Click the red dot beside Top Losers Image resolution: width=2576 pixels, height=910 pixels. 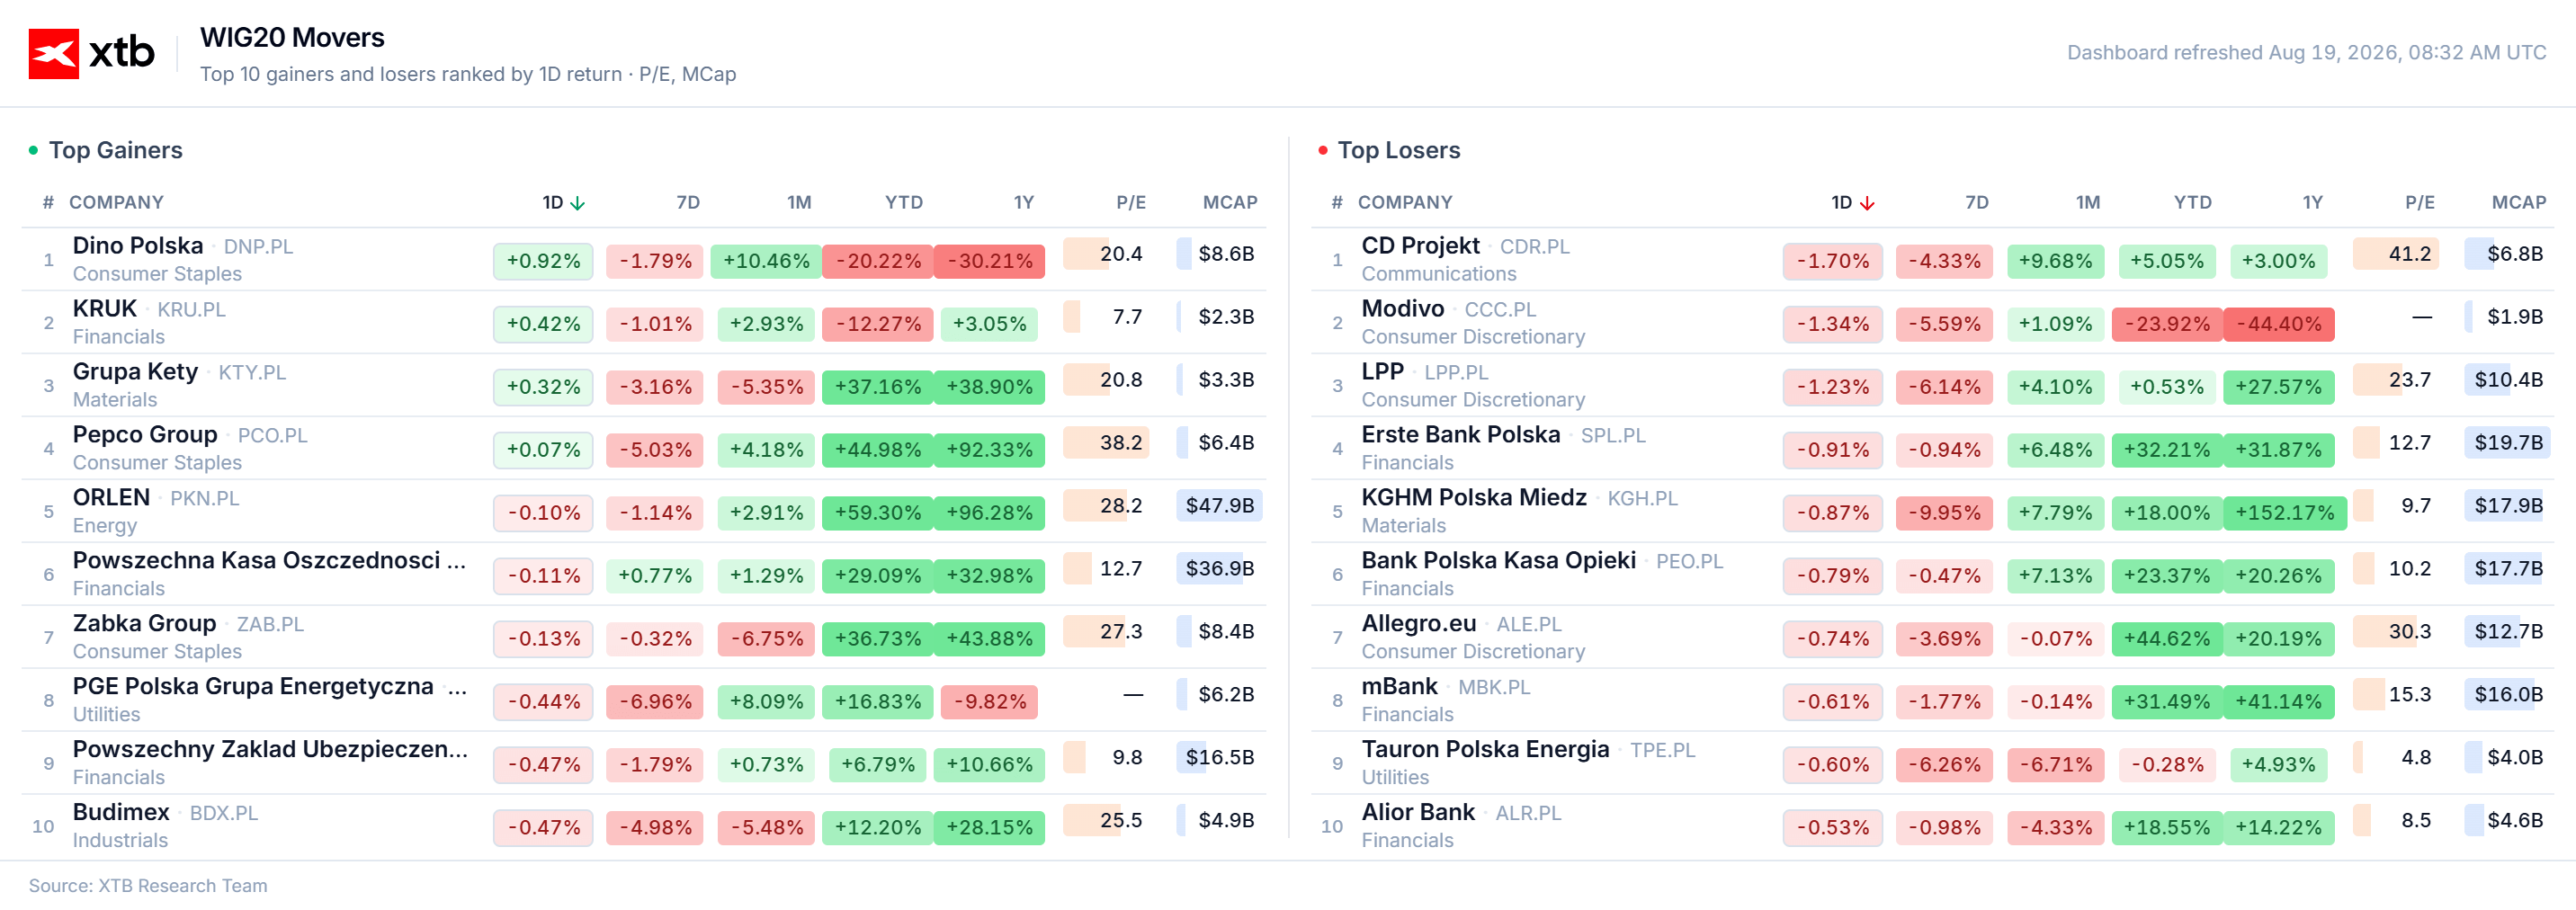click(1322, 150)
